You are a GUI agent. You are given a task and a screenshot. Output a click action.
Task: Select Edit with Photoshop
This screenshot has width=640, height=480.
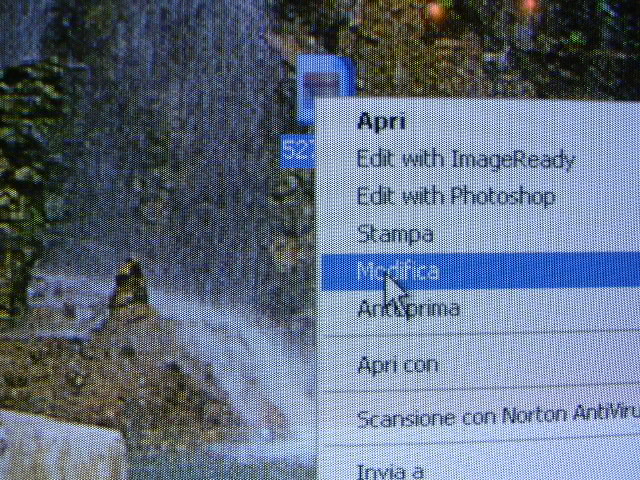click(455, 196)
